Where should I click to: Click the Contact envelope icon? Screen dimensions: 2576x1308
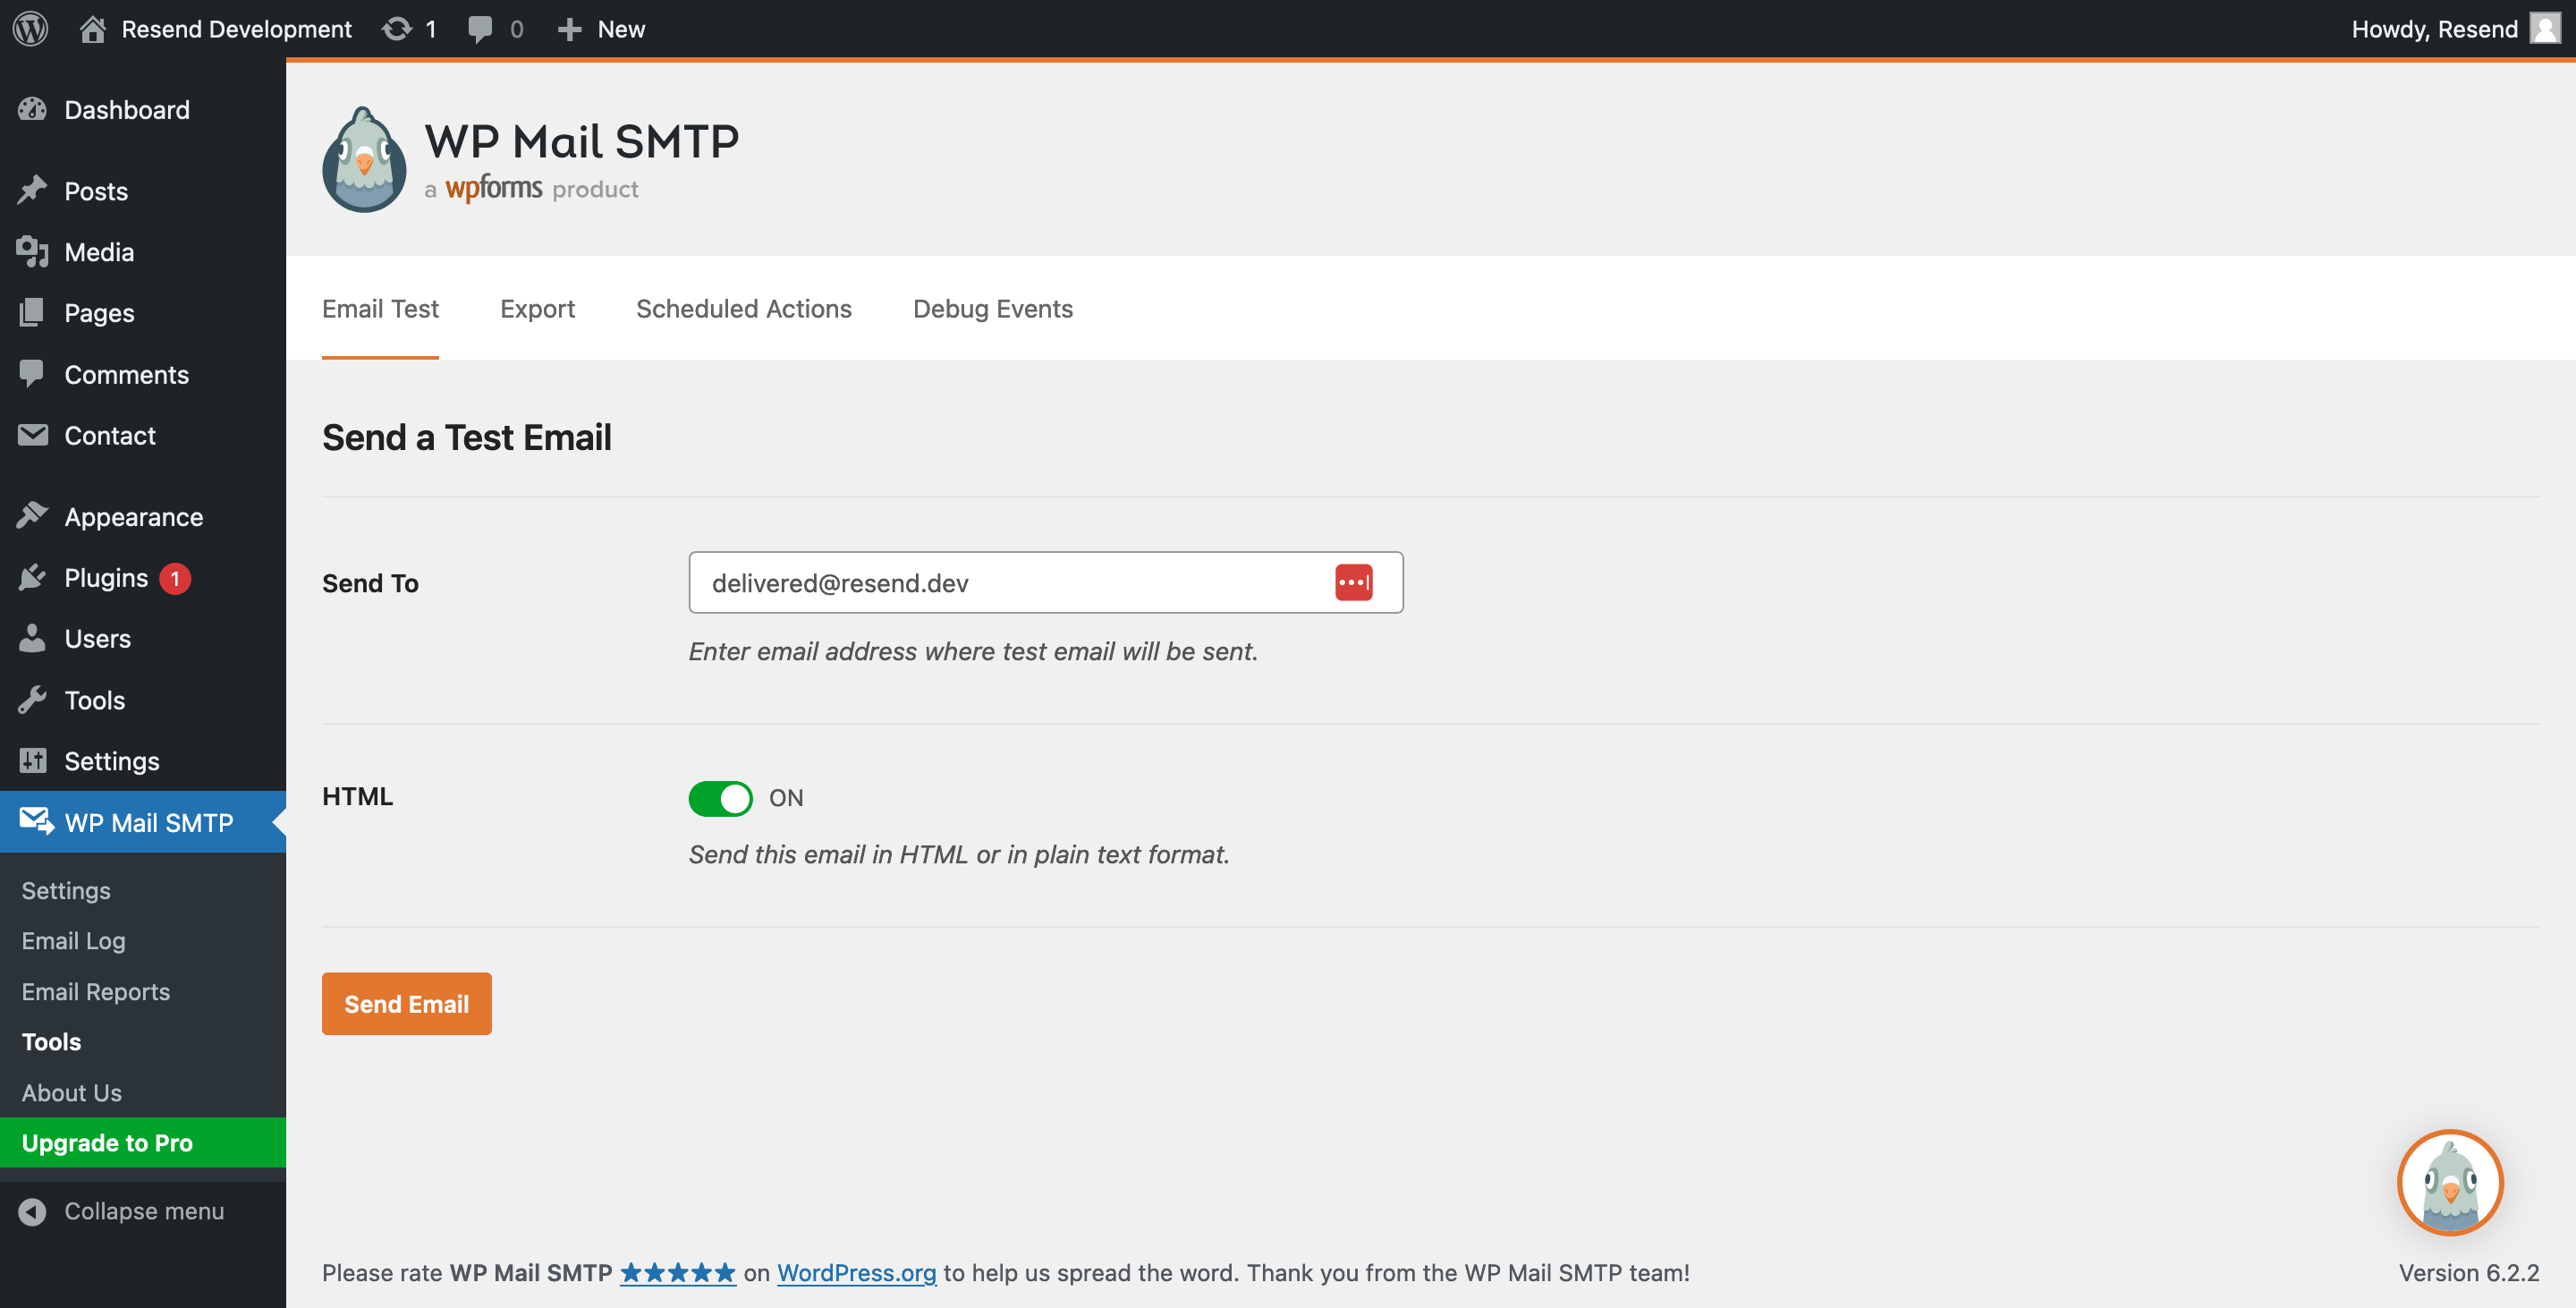[x=33, y=435]
